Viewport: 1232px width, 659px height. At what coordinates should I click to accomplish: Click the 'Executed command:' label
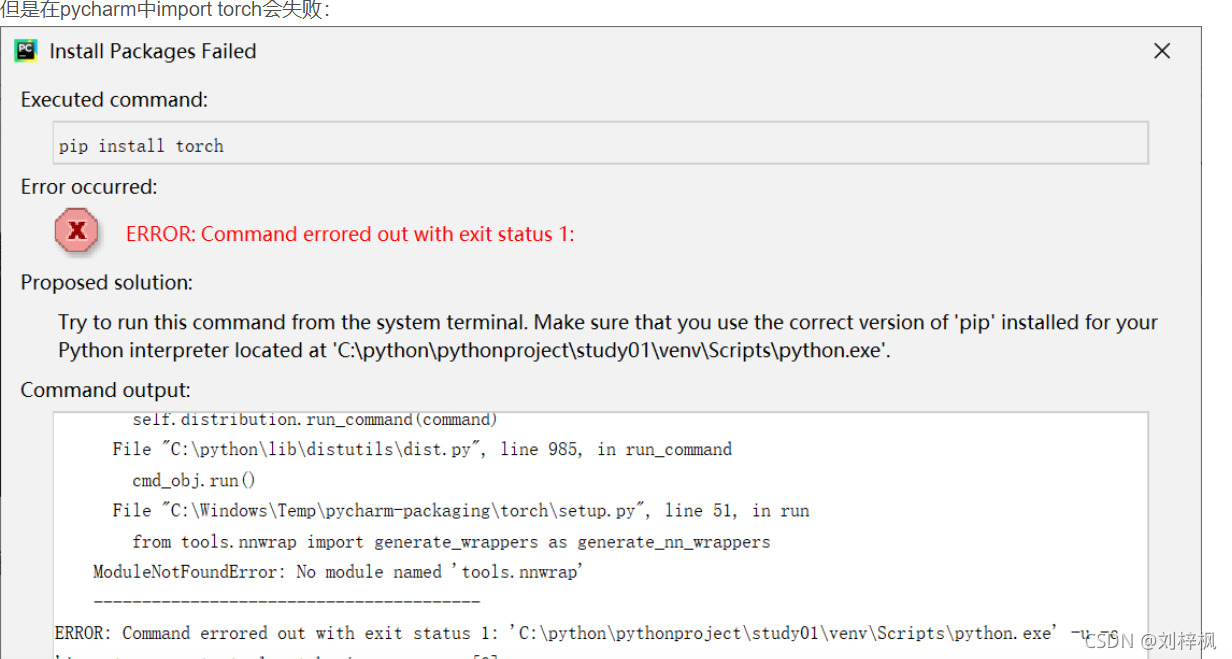coord(114,100)
